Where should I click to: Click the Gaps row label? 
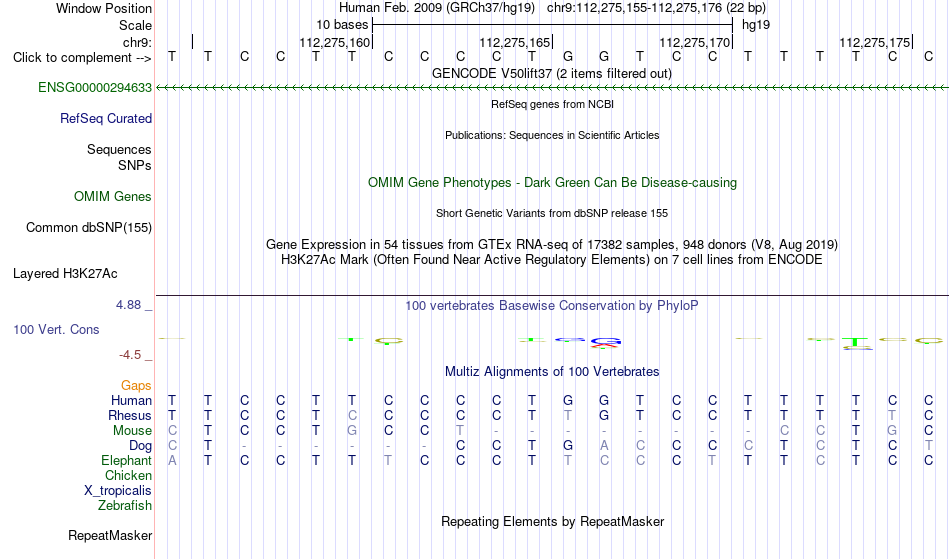136,385
